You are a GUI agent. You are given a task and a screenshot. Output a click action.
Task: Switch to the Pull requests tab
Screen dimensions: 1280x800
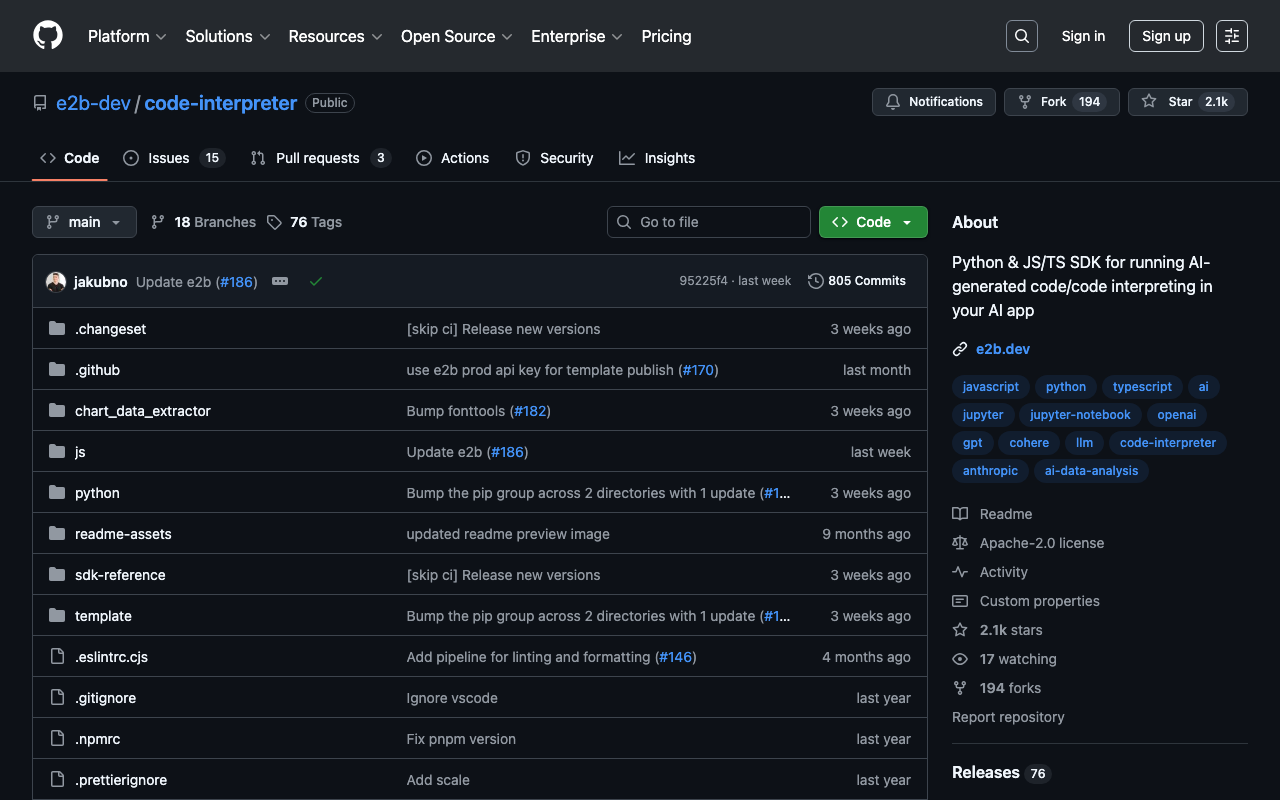319,158
